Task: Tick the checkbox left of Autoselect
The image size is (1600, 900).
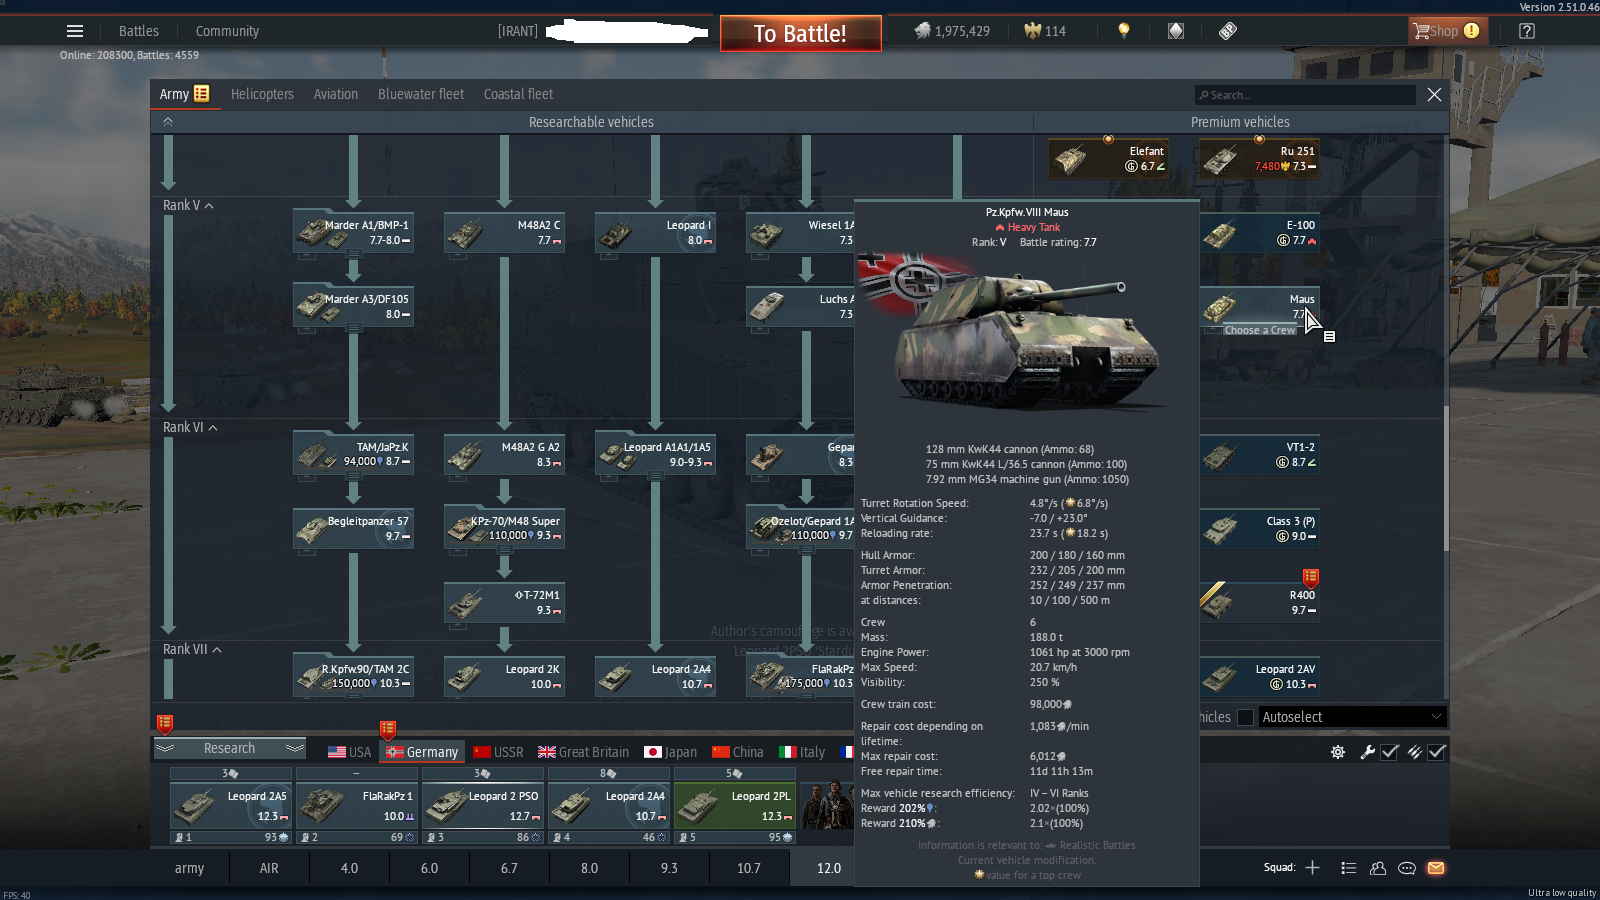Action: click(1245, 717)
